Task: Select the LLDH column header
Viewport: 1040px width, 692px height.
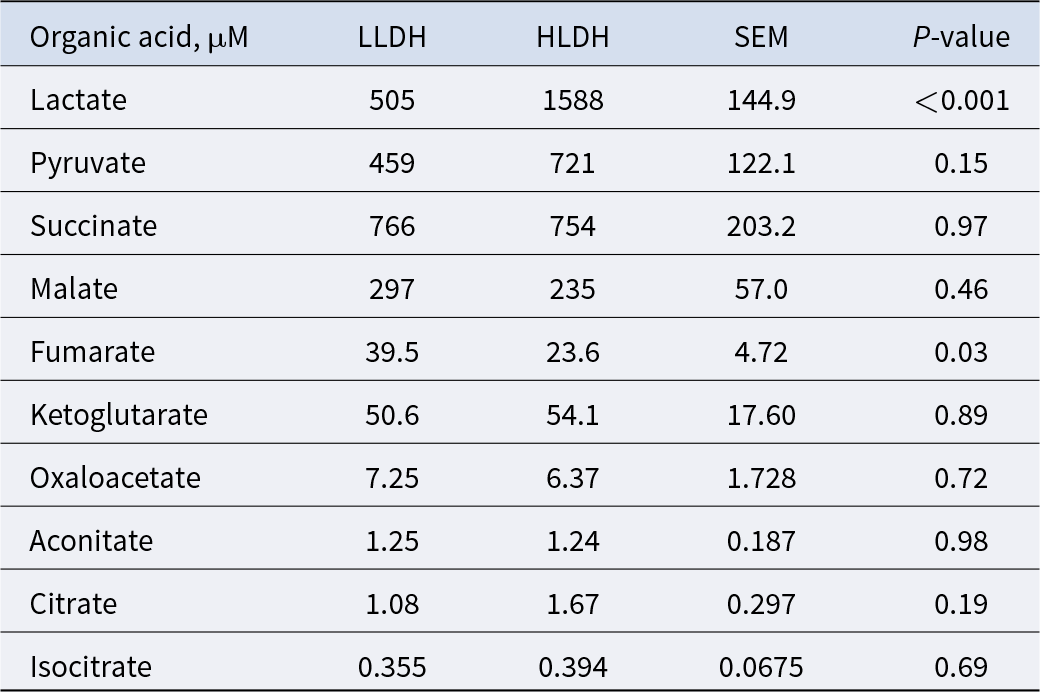Action: (x=392, y=37)
